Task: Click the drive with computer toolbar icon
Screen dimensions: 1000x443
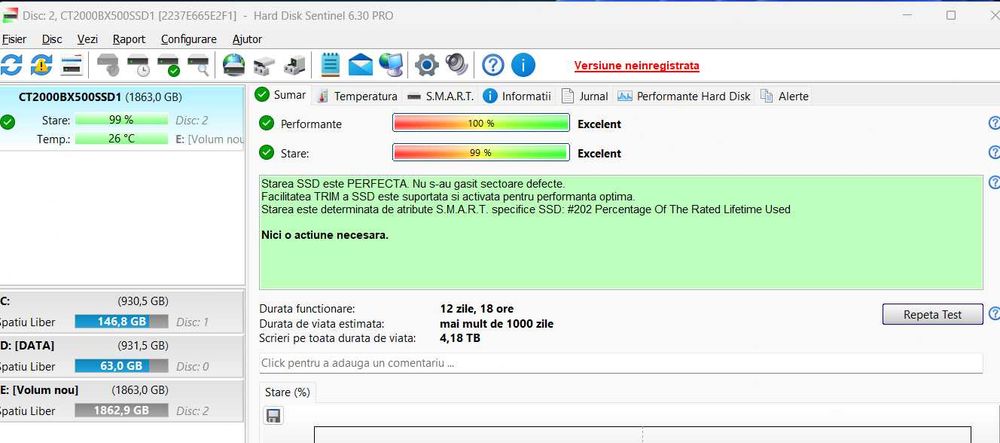Action: [294, 64]
